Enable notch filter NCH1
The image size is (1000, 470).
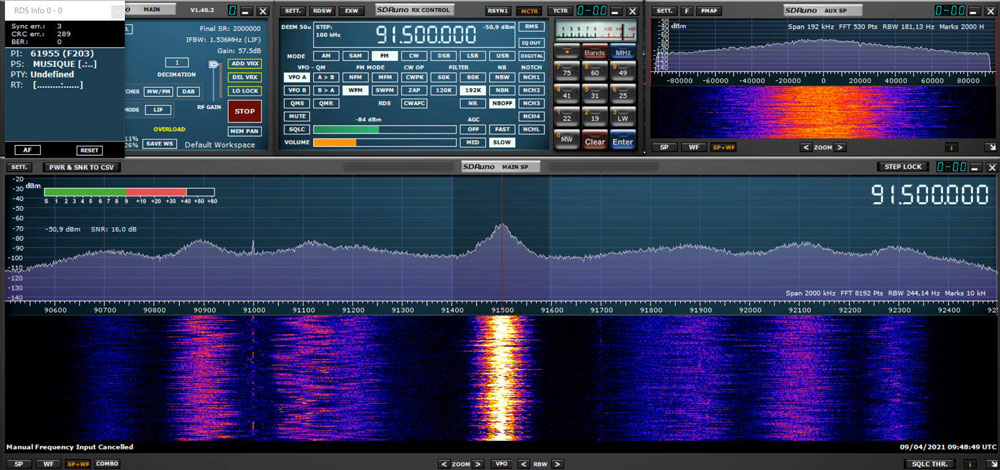[x=532, y=77]
